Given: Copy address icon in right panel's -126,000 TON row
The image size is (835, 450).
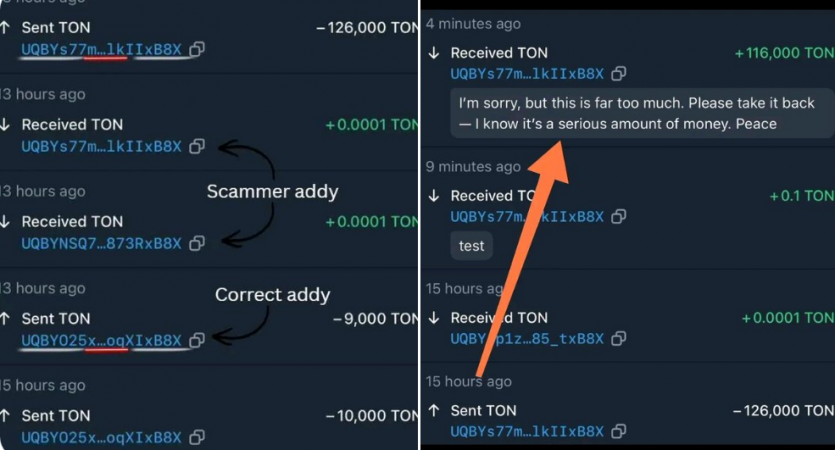Looking at the screenshot, I should tap(618, 431).
